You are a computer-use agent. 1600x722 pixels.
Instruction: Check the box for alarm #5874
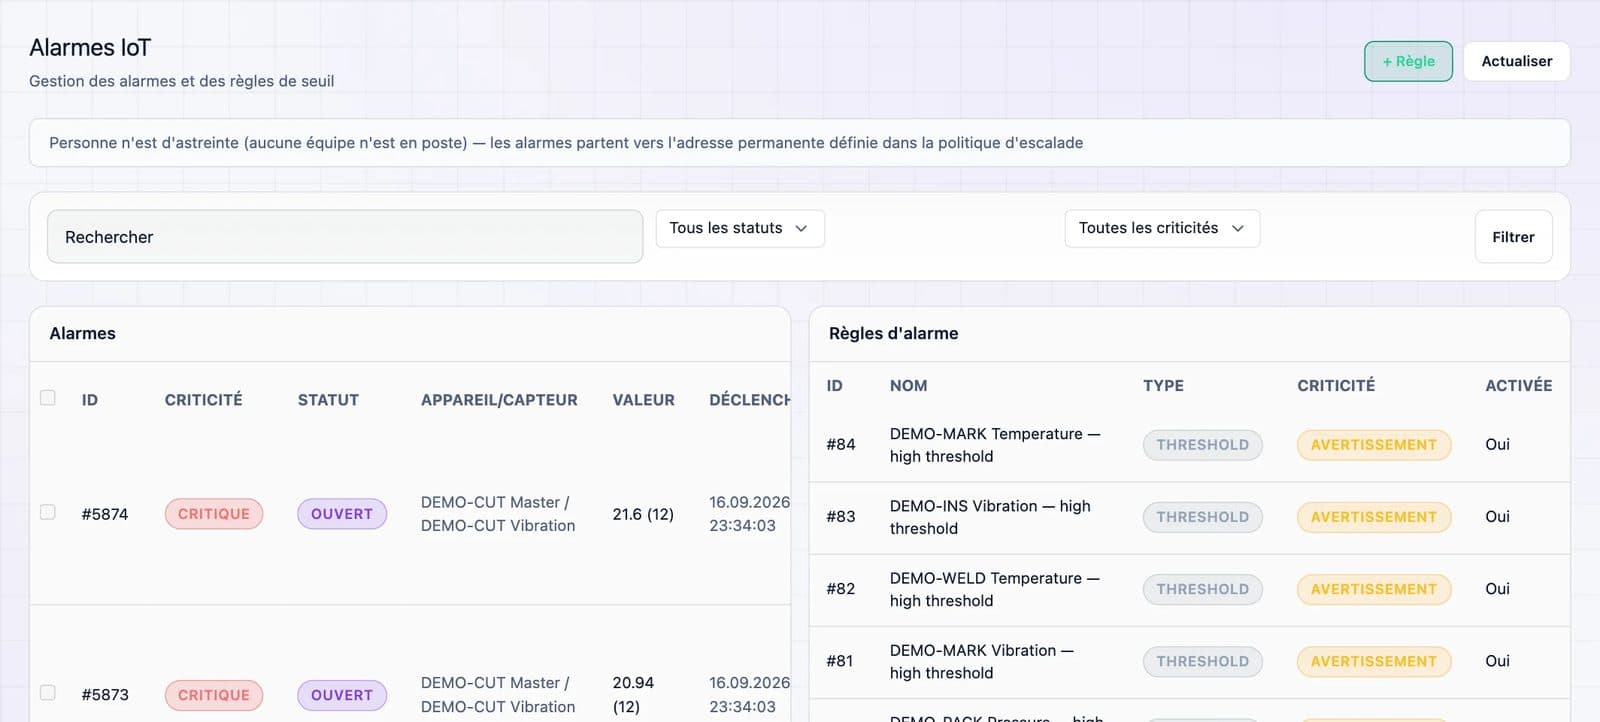click(48, 512)
